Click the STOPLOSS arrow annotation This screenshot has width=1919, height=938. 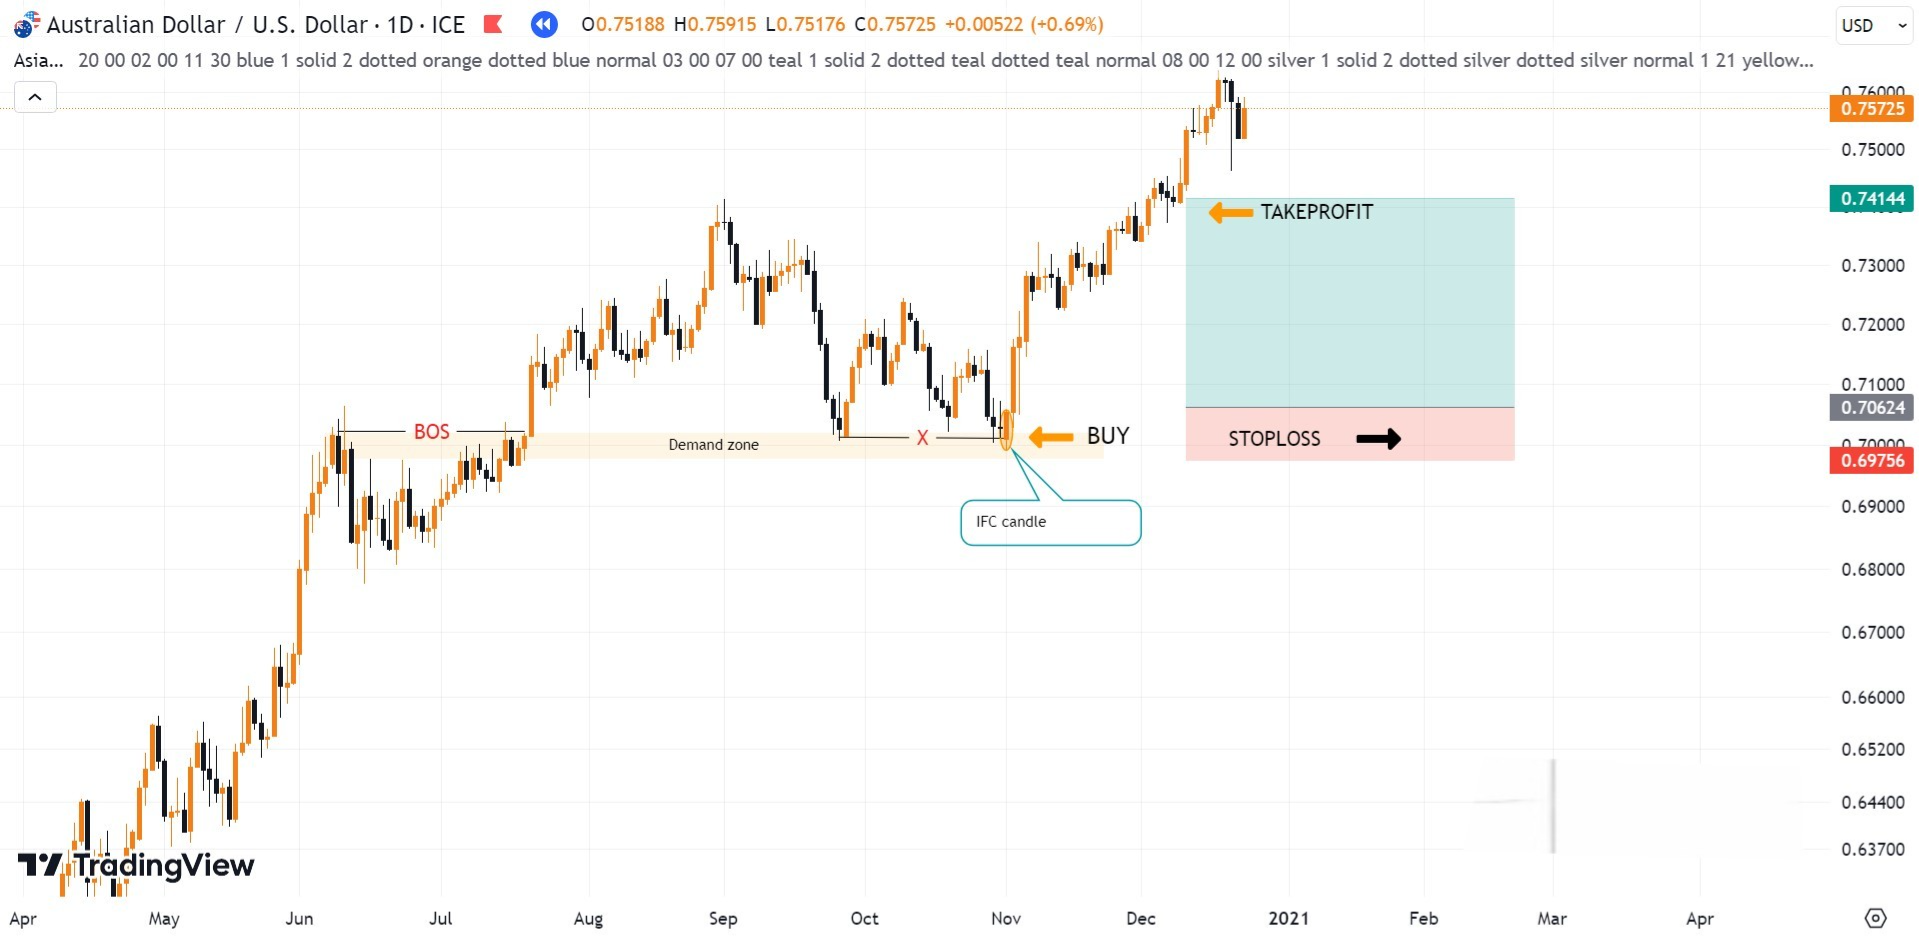click(1378, 438)
